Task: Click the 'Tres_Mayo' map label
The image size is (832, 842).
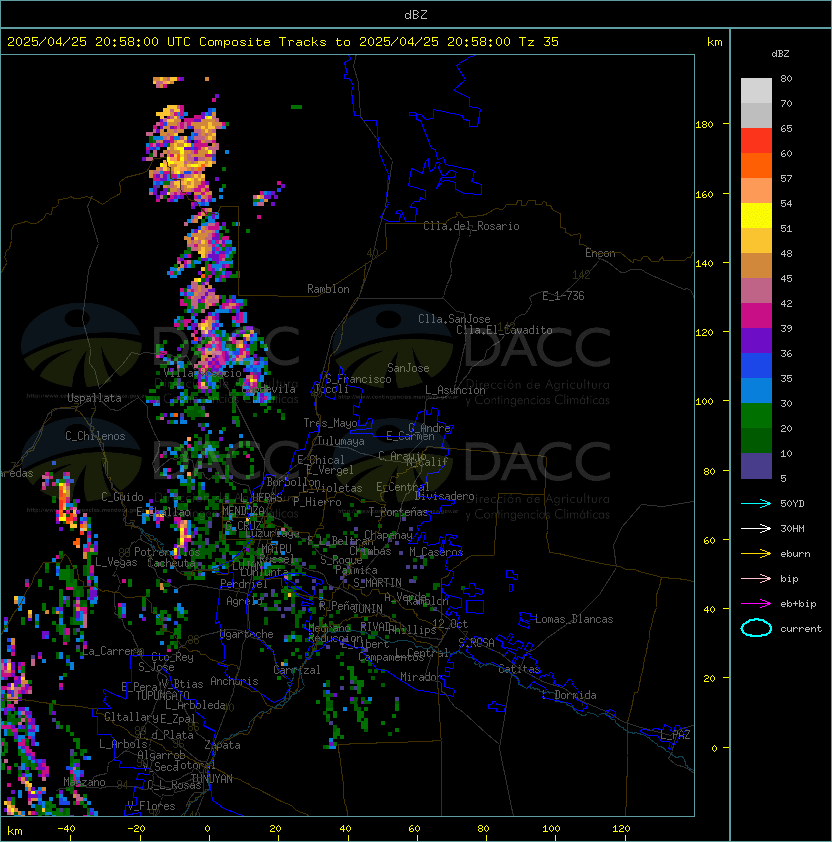Action: click(330, 423)
